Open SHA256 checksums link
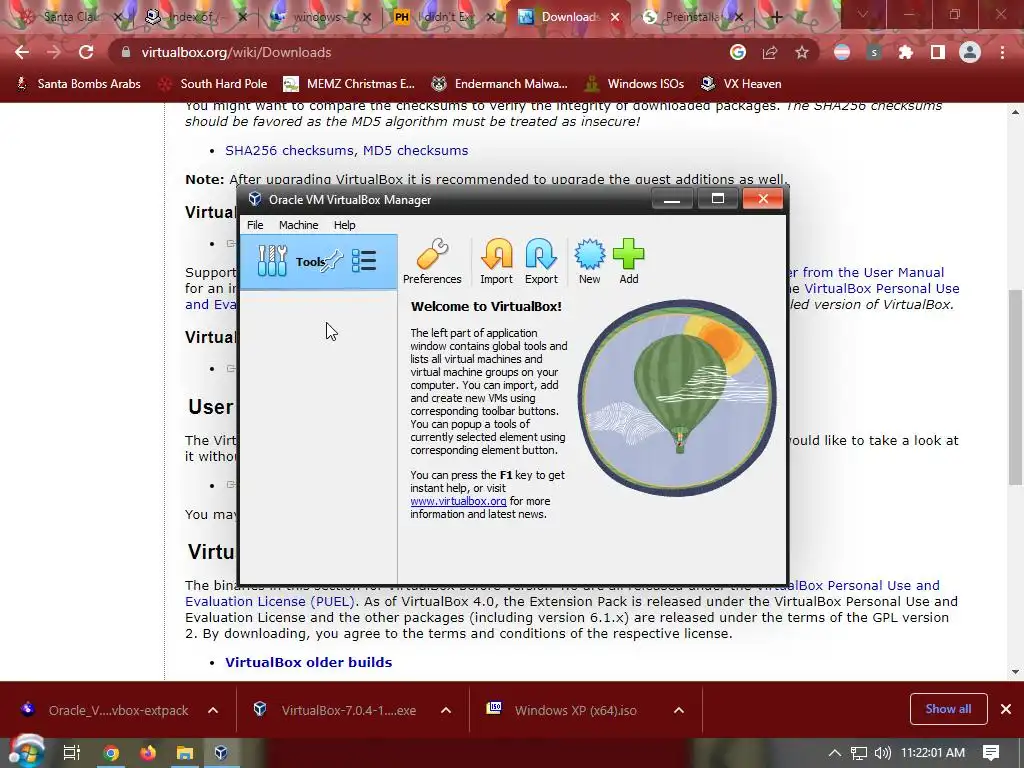 click(x=290, y=150)
